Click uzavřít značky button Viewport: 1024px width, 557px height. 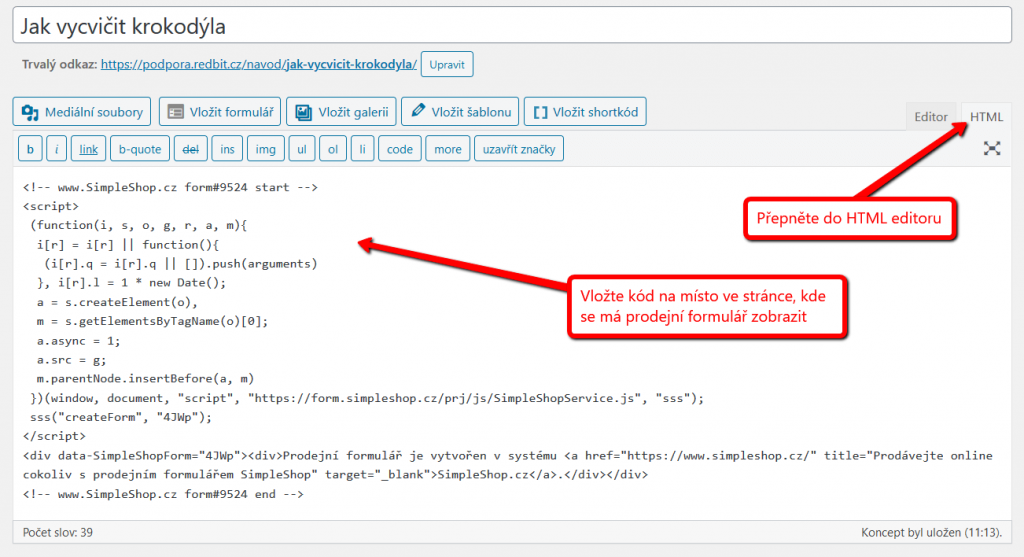(x=519, y=149)
